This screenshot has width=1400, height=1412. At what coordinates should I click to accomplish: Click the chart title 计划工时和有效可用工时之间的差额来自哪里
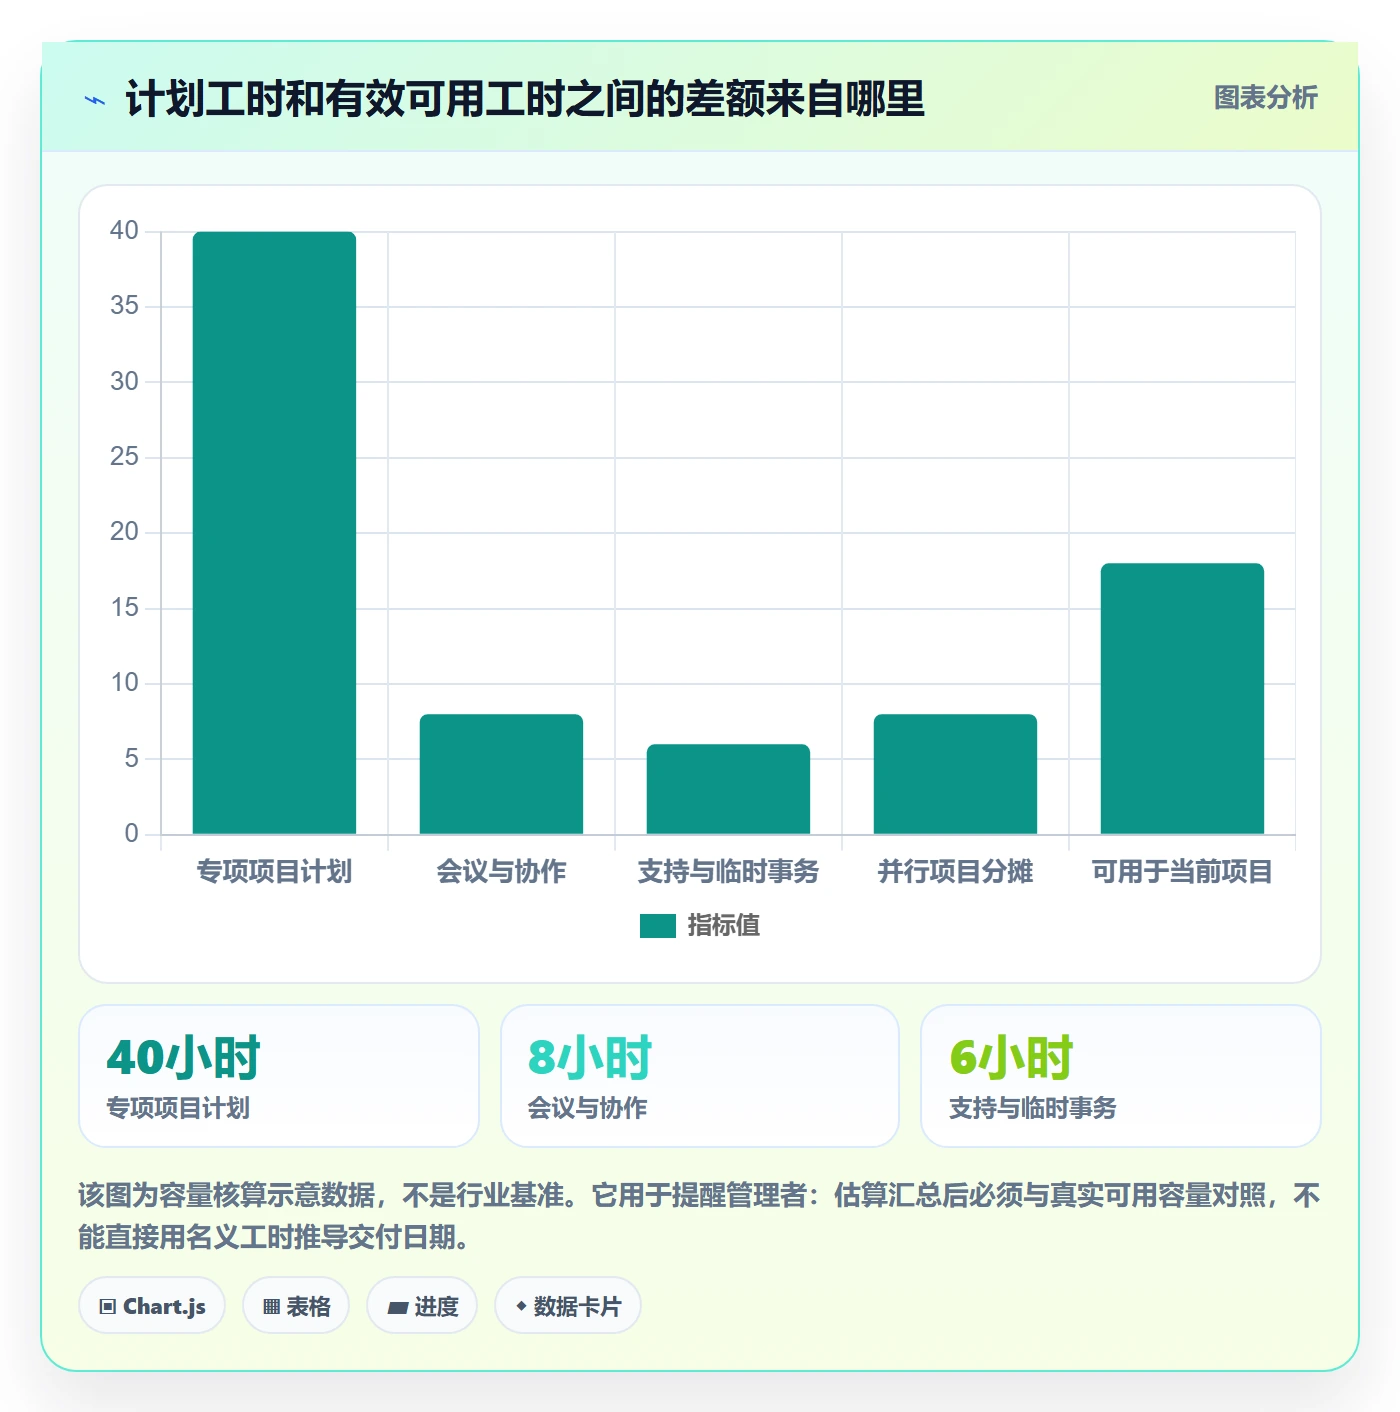525,99
